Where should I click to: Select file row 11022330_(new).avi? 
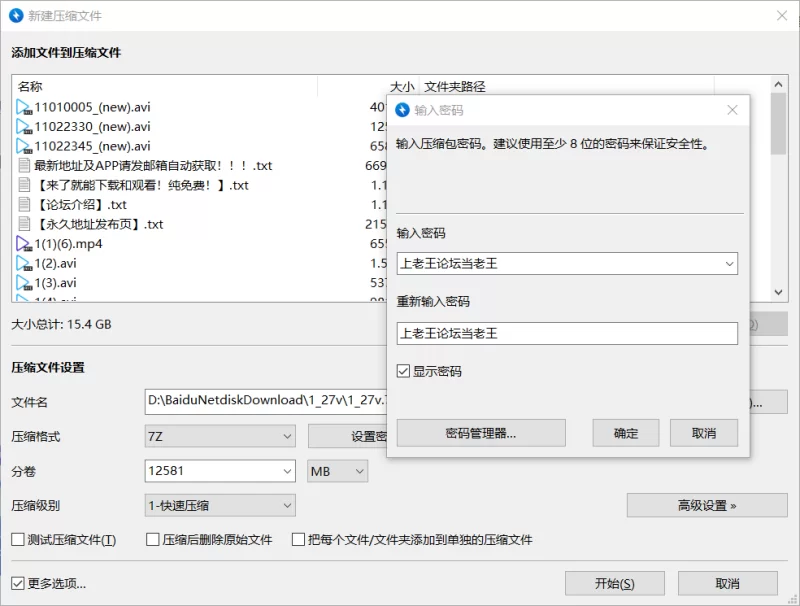(x=200, y=127)
